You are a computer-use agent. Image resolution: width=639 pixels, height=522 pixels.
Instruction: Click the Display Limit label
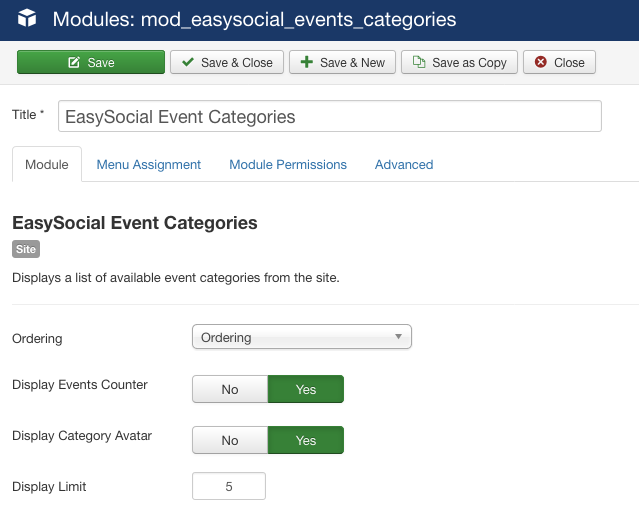[49, 486]
